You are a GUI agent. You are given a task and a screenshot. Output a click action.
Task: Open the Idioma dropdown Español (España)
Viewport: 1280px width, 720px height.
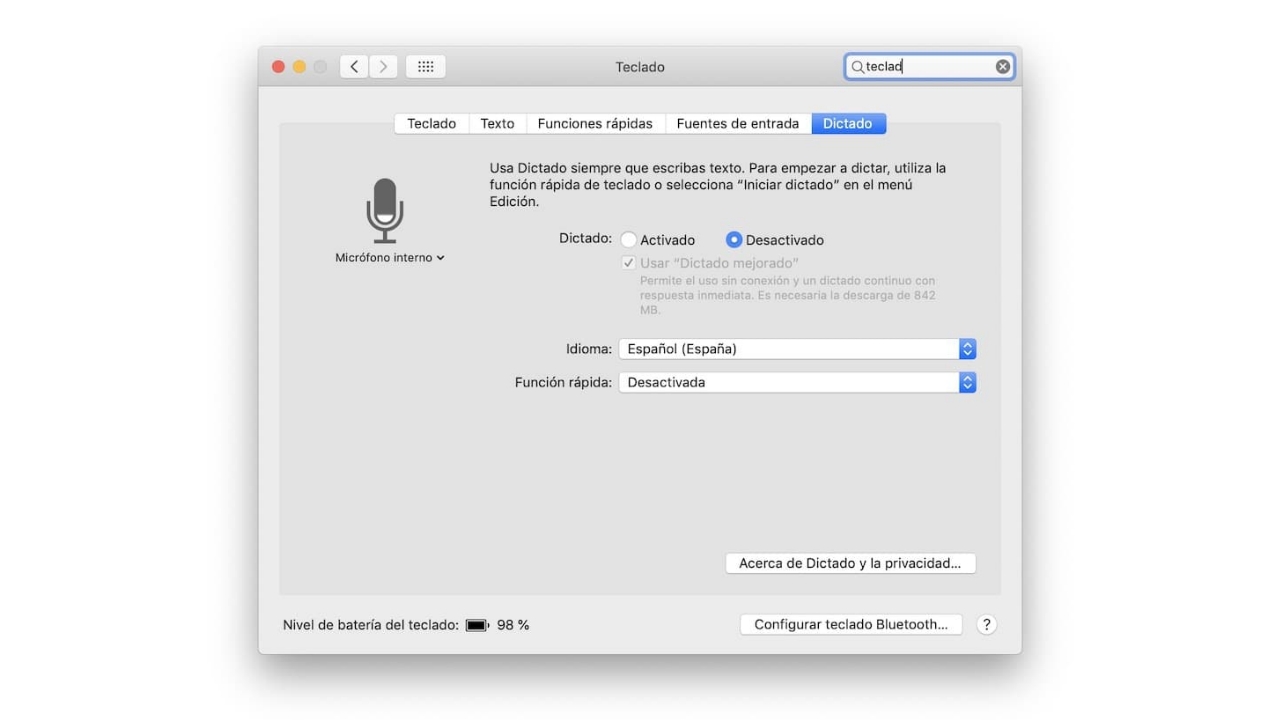pos(797,349)
